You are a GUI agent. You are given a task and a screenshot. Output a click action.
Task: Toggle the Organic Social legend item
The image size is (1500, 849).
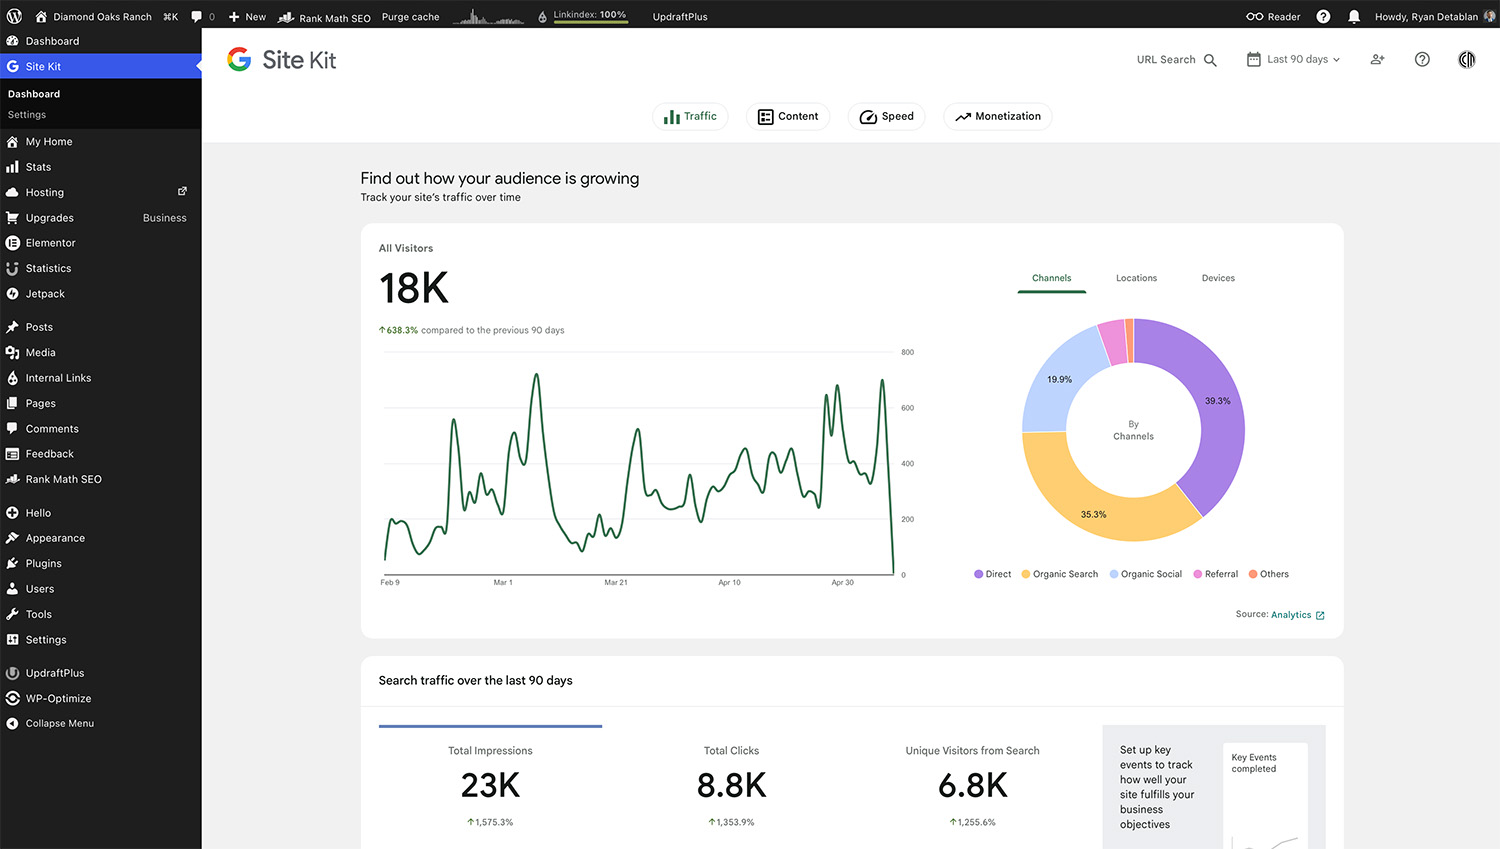click(x=1145, y=574)
